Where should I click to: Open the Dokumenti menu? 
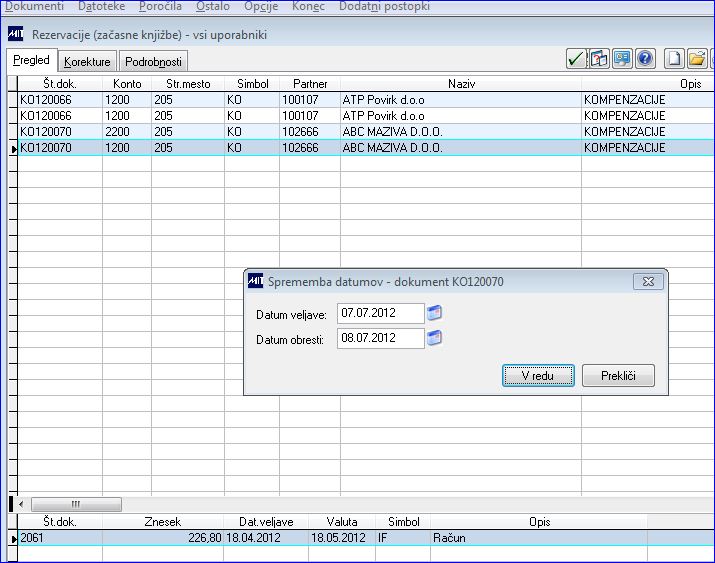tap(34, 6)
